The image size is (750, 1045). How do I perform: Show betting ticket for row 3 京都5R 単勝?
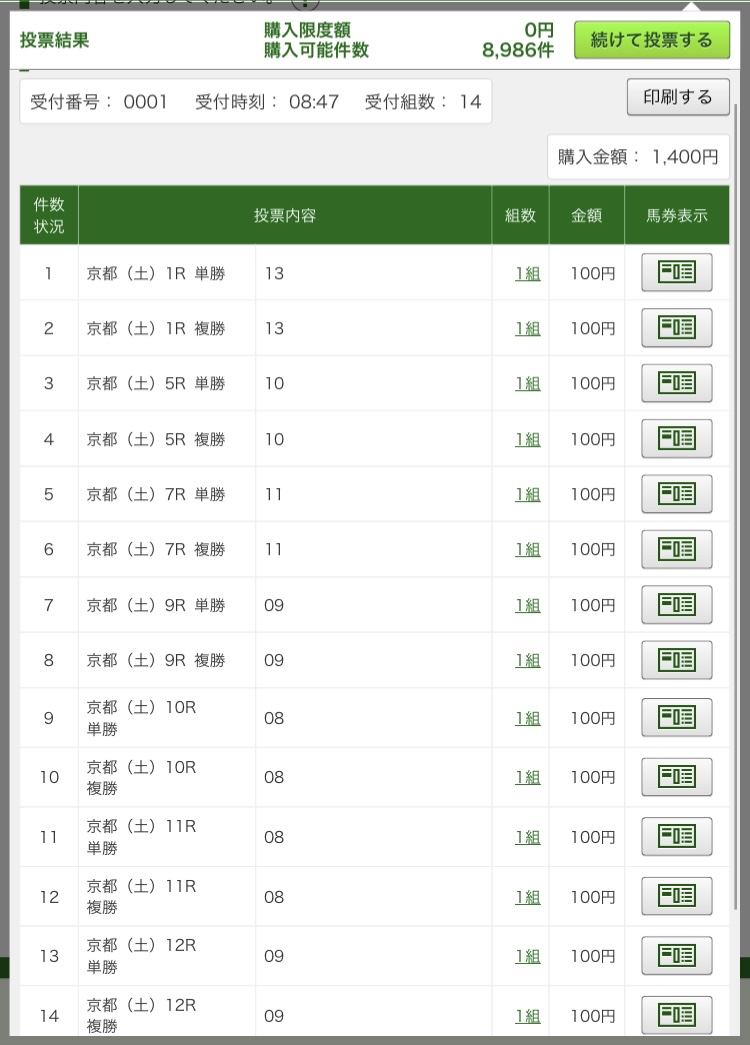click(676, 383)
